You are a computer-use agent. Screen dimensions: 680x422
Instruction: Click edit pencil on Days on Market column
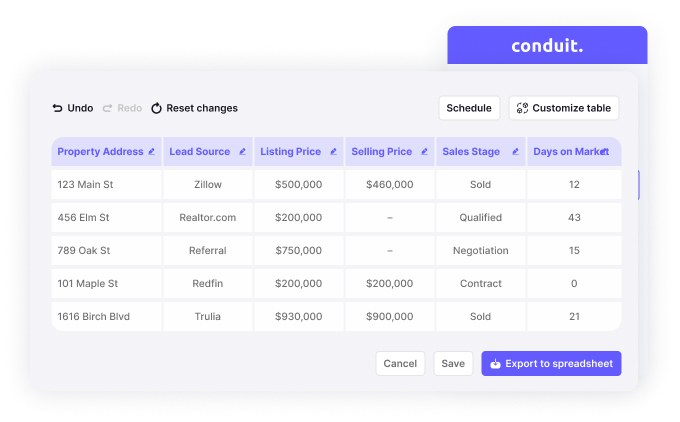click(605, 152)
